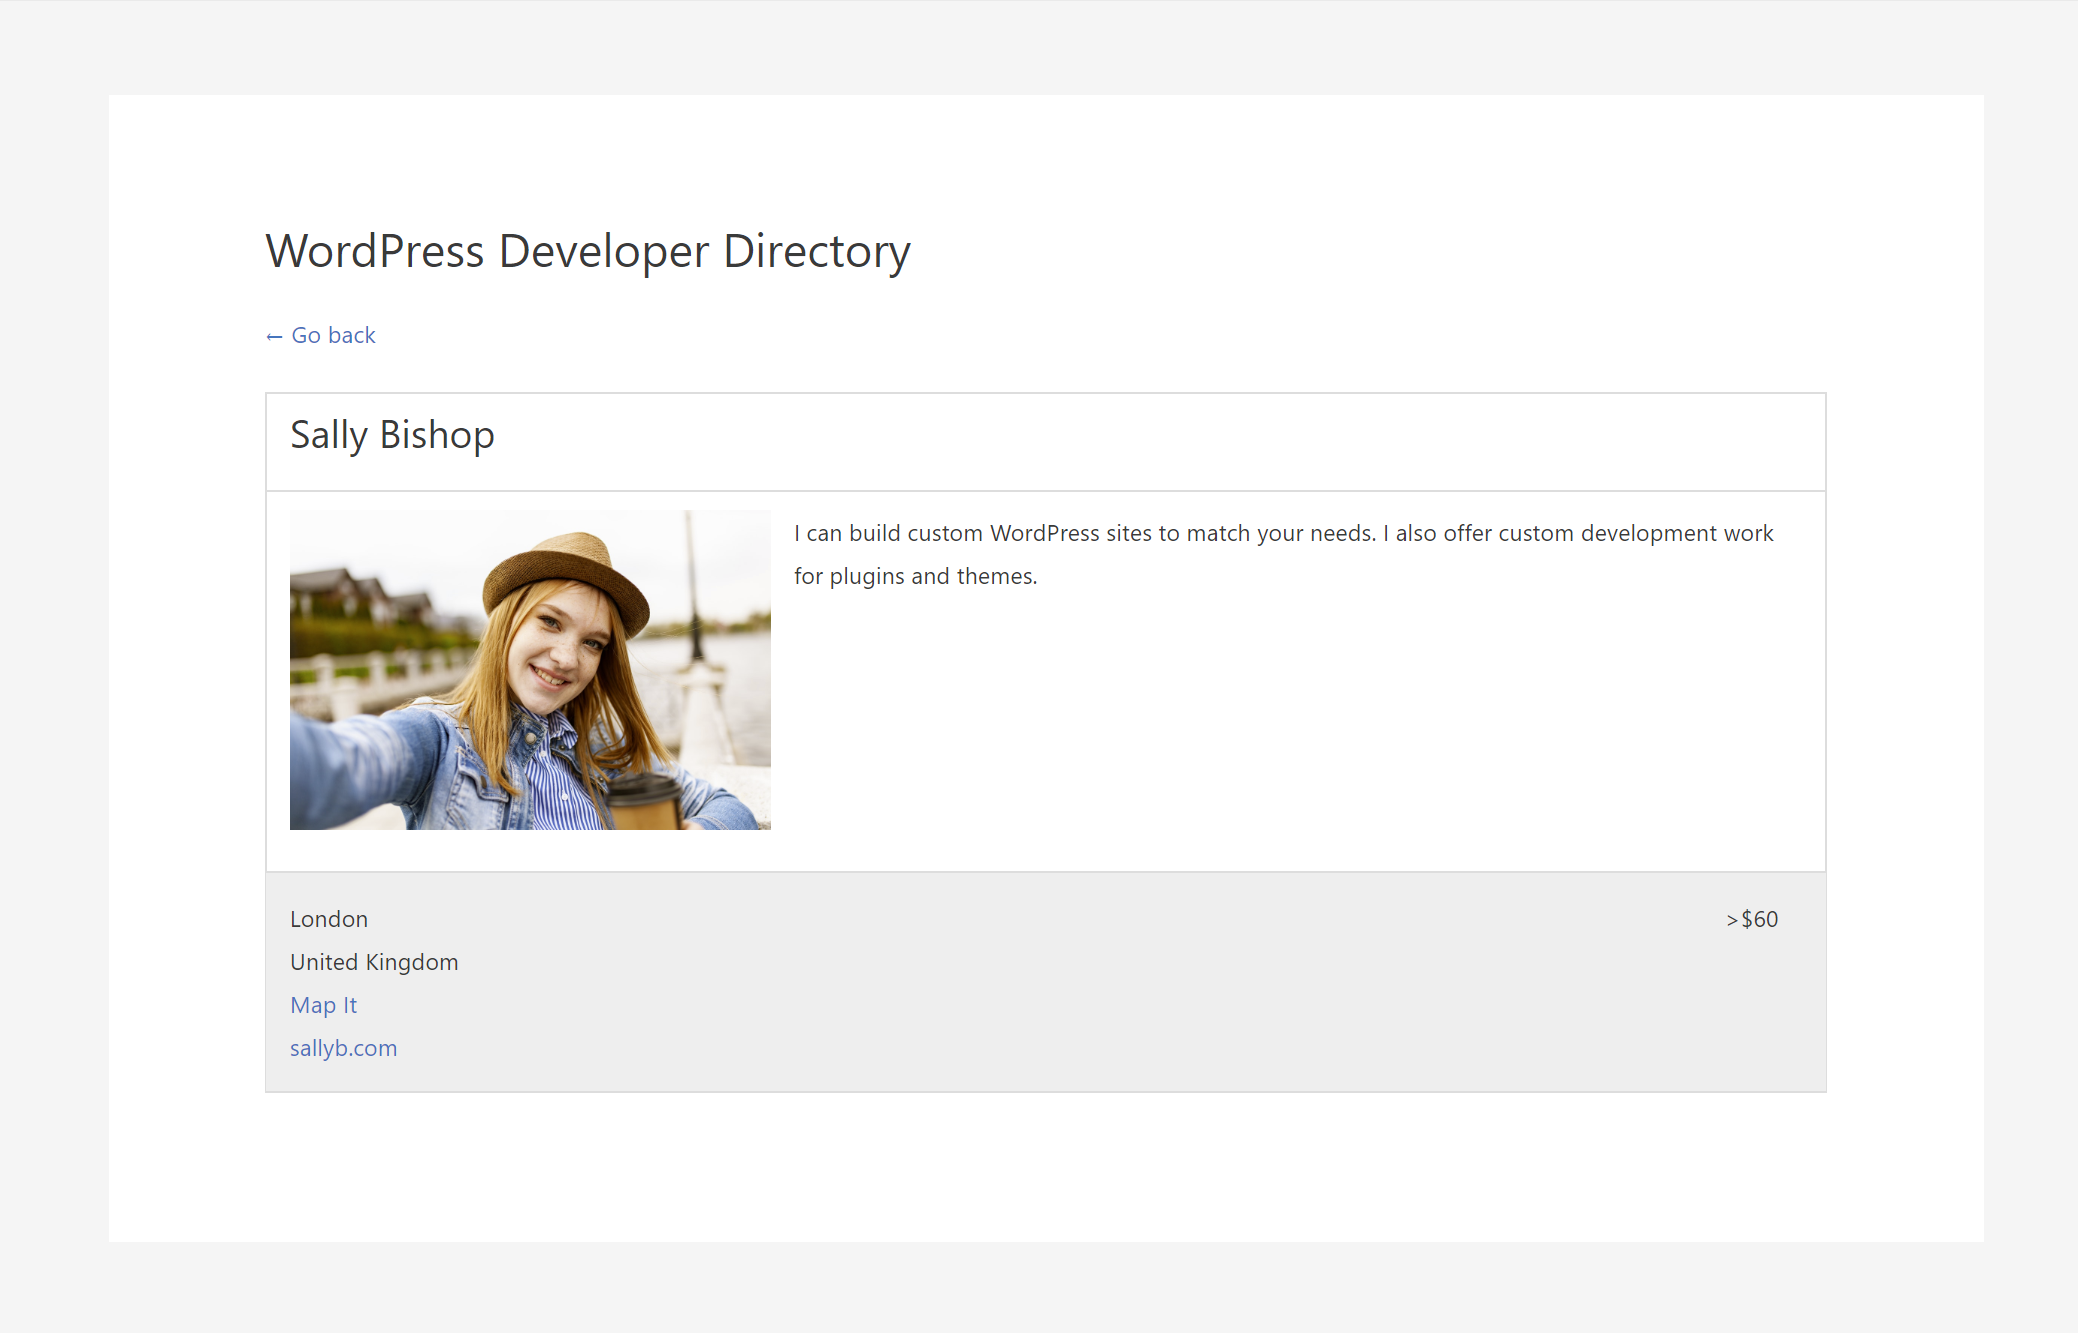
Task: Click Sally Bishop's profile photo
Action: click(530, 670)
